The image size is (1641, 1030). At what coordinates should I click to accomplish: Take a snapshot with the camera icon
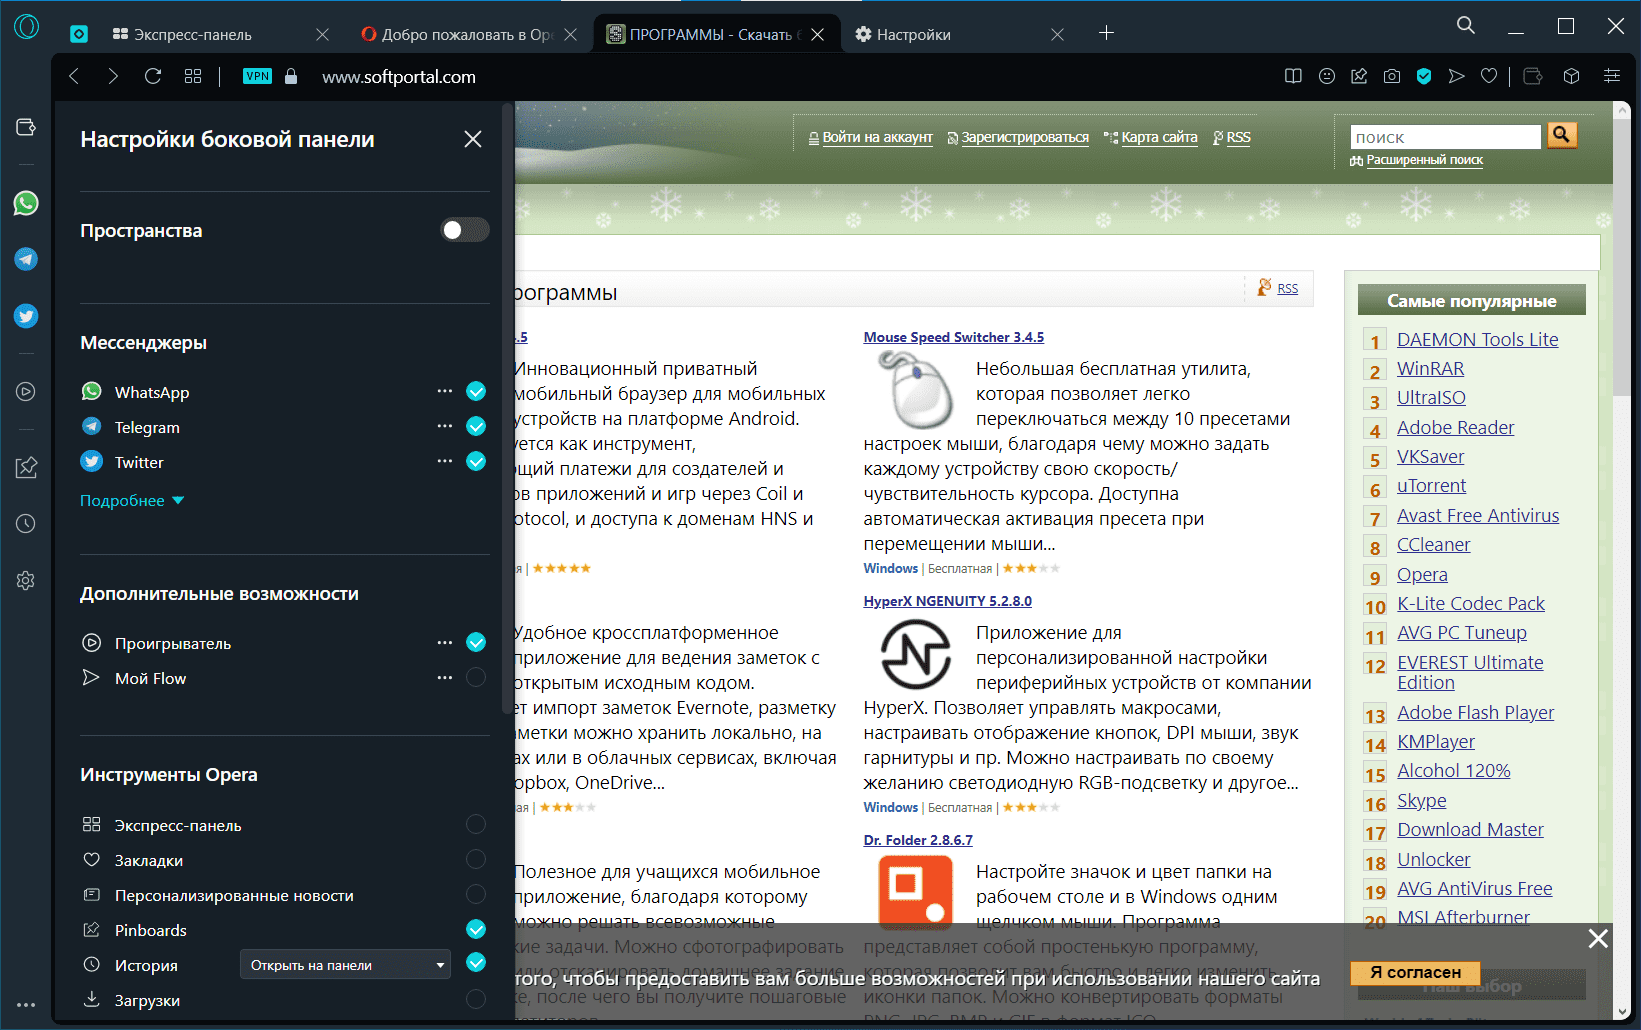click(x=1392, y=76)
